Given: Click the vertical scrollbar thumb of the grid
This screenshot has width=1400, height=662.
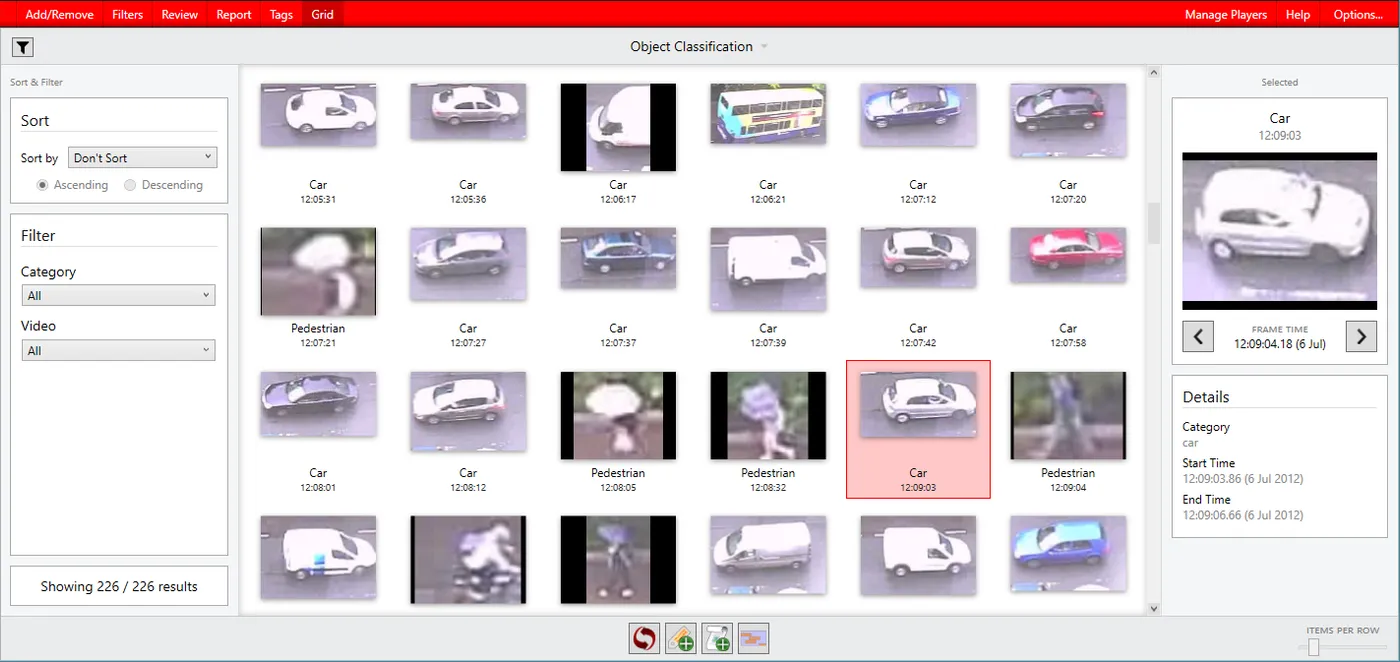Looking at the screenshot, I should click(1153, 223).
